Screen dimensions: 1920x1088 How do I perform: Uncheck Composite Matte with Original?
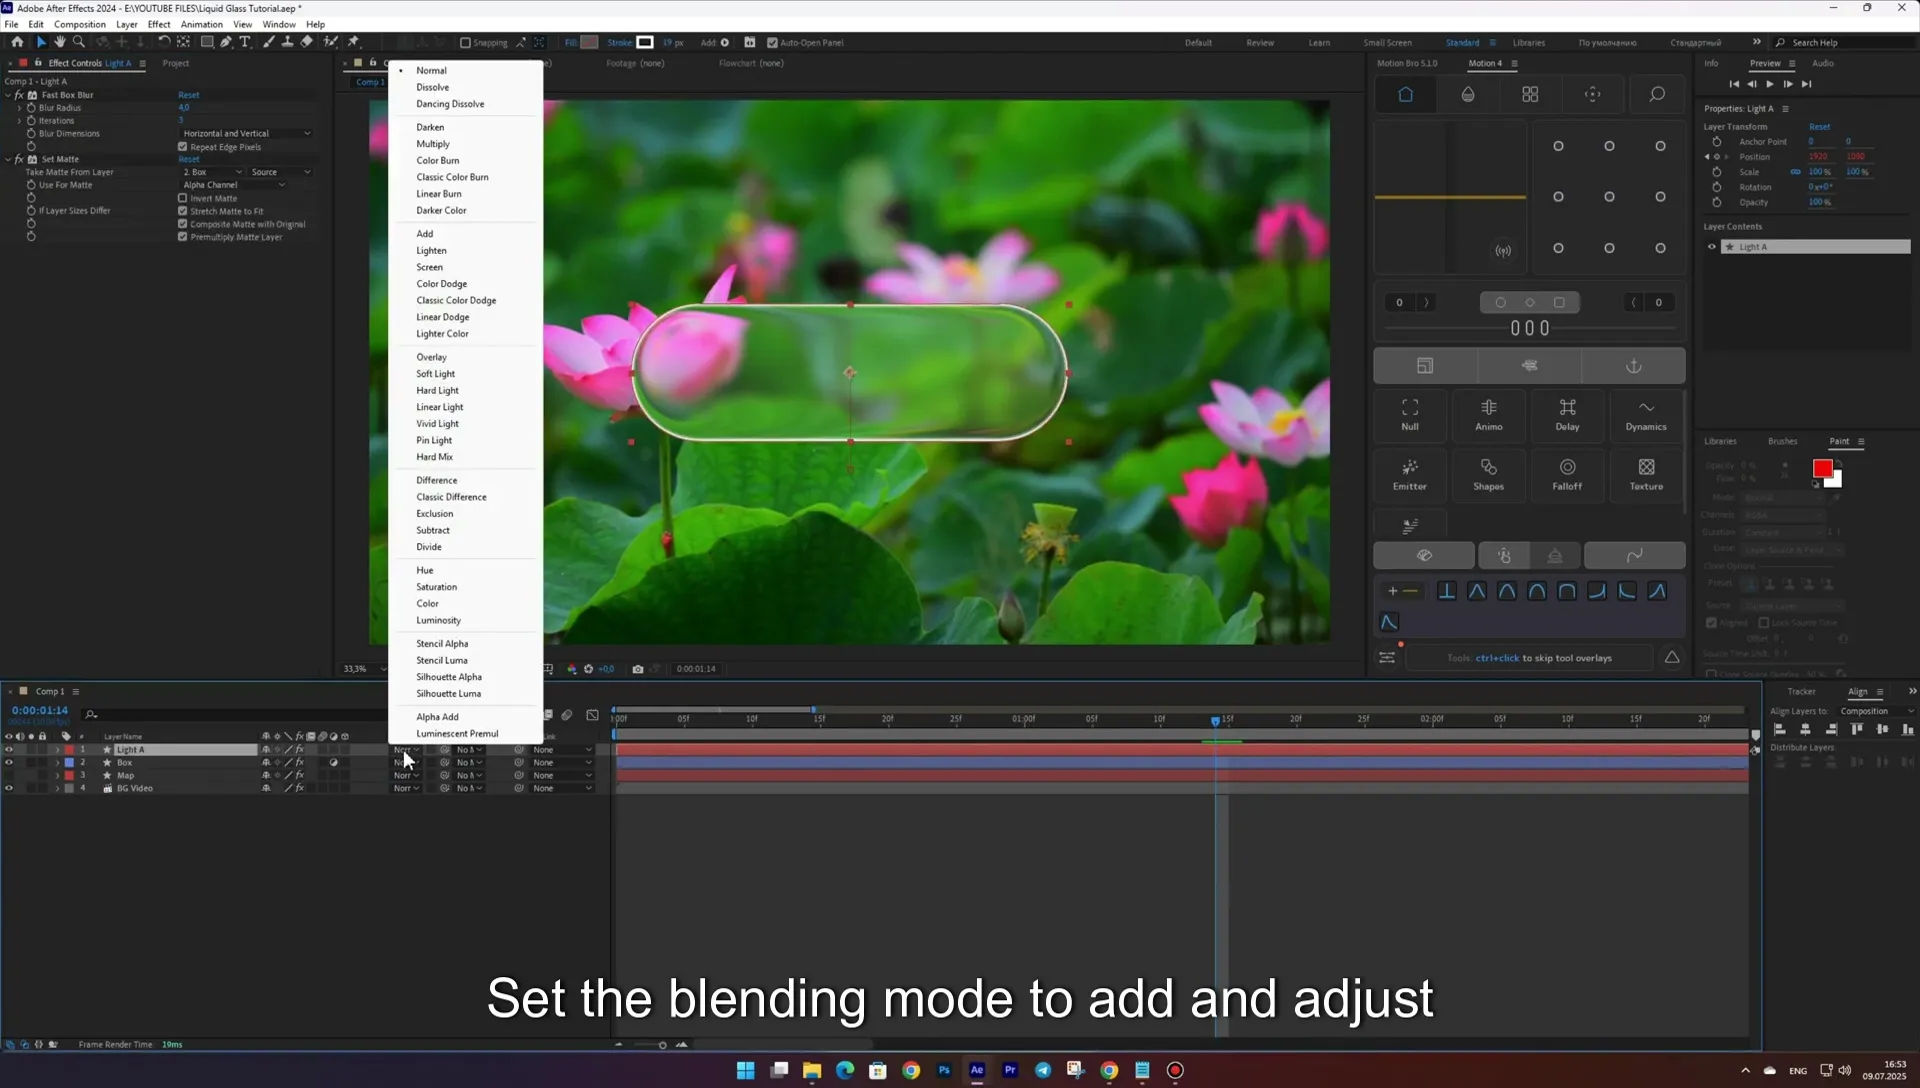tap(183, 224)
